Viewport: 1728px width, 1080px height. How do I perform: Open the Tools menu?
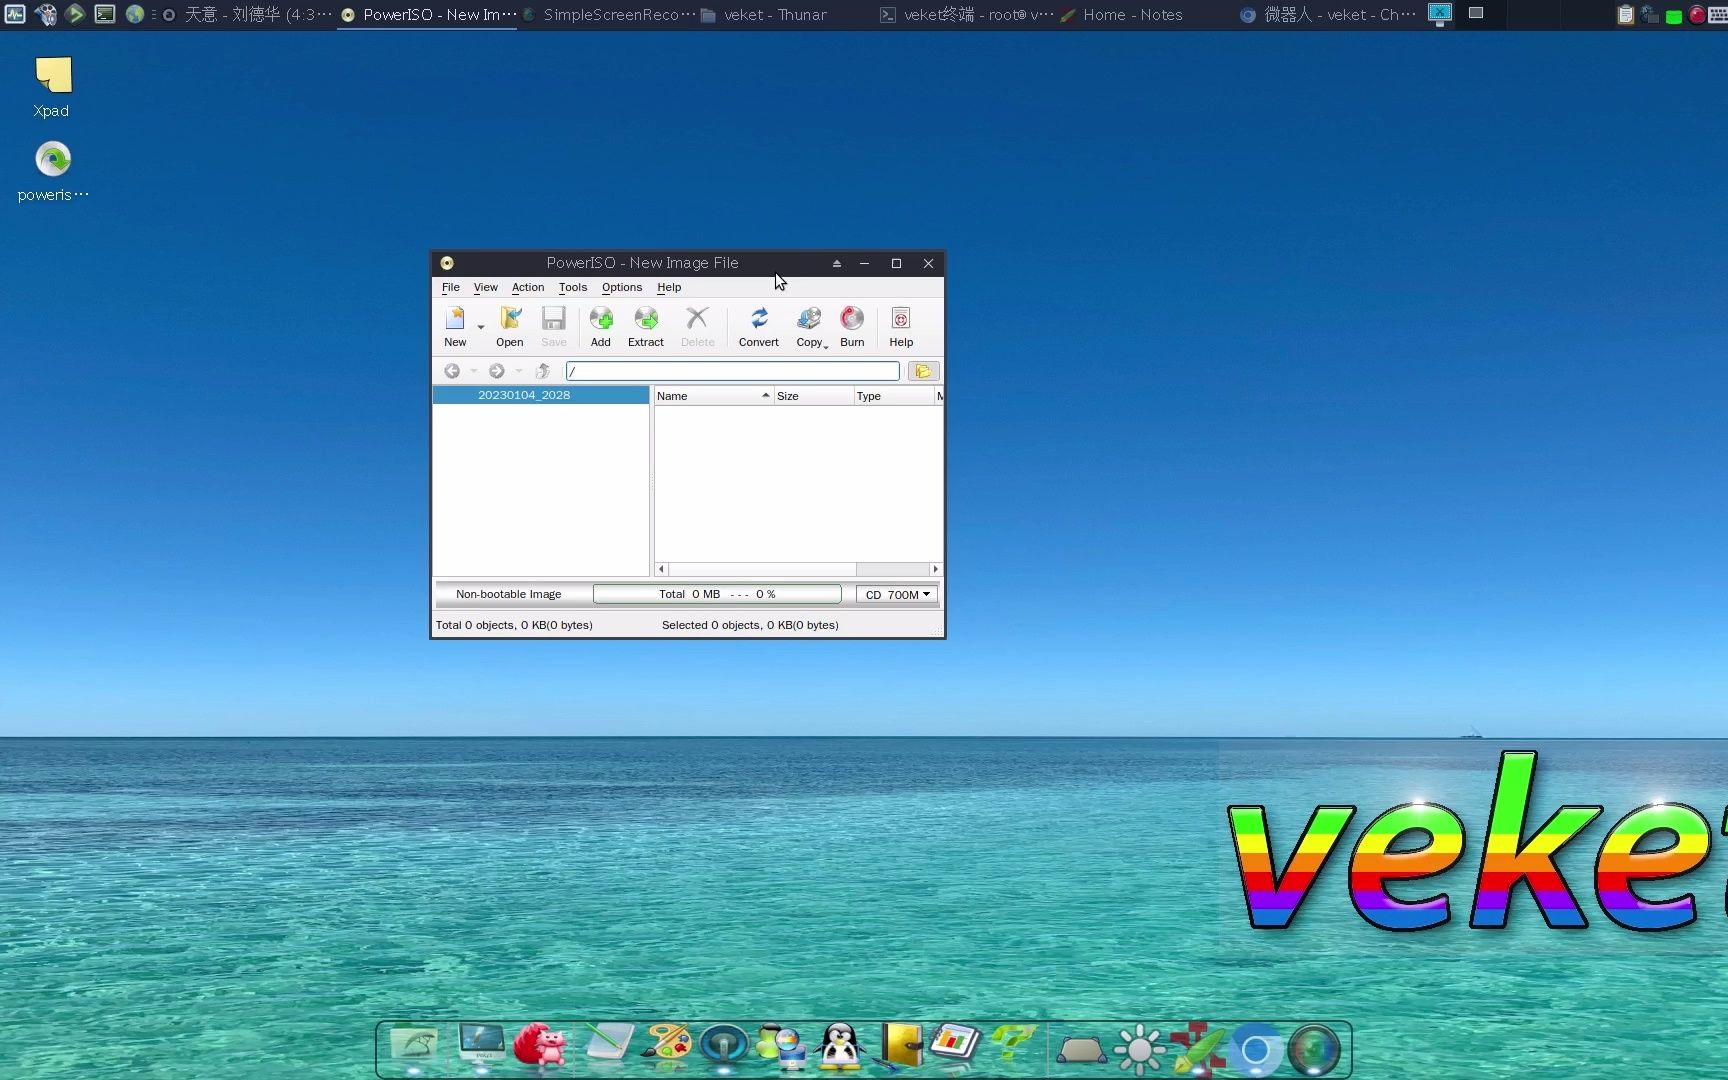coord(573,287)
